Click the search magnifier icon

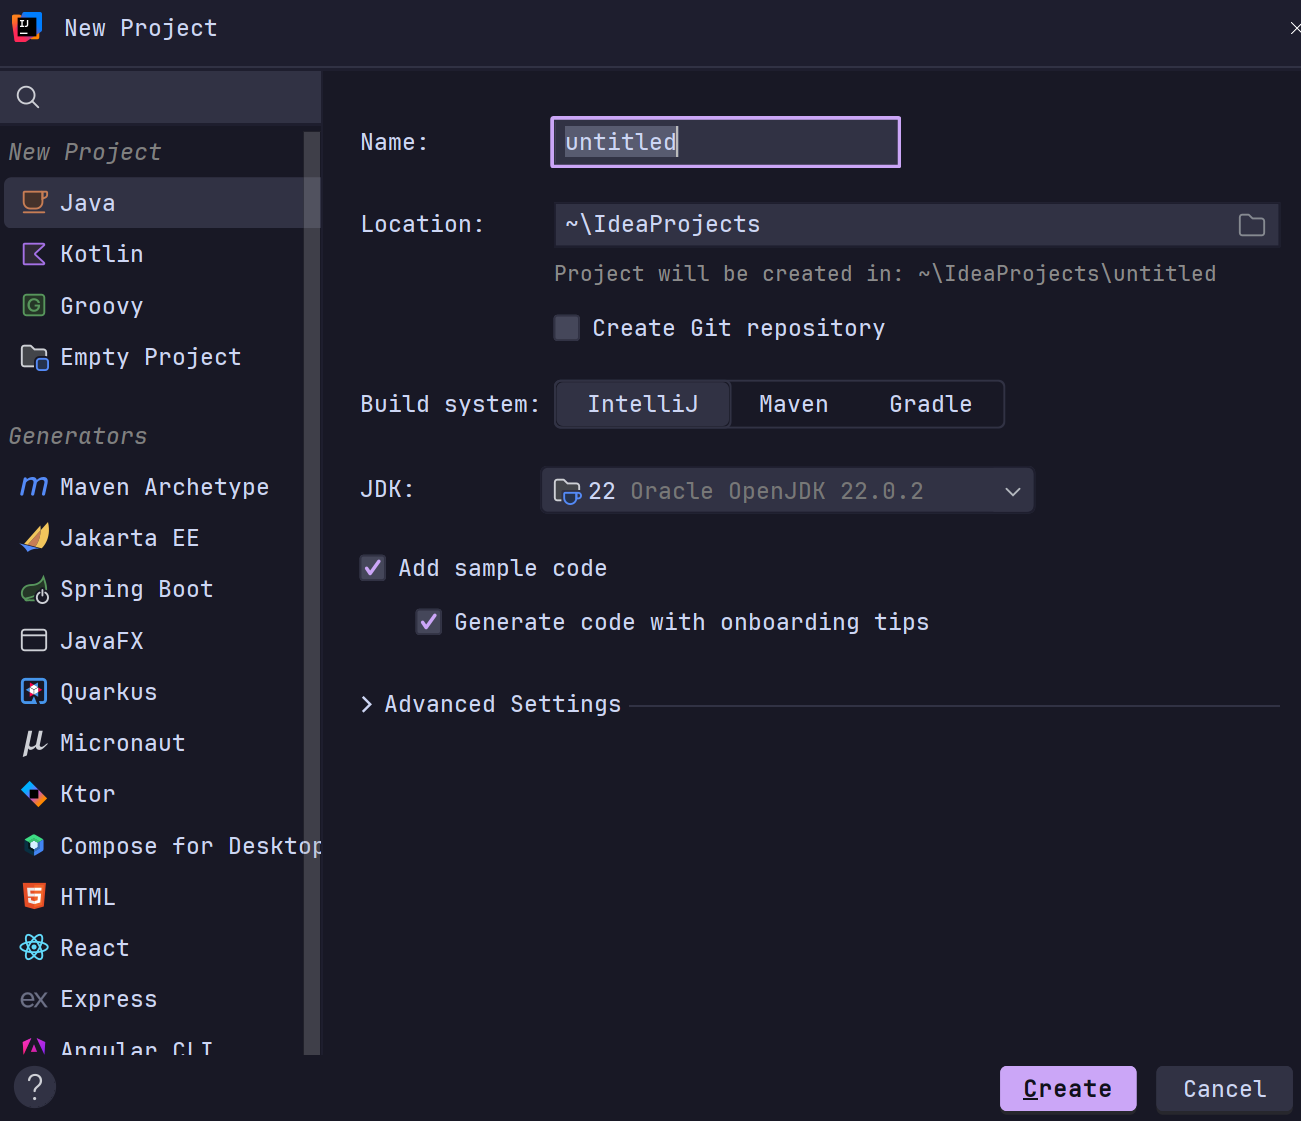point(28,97)
